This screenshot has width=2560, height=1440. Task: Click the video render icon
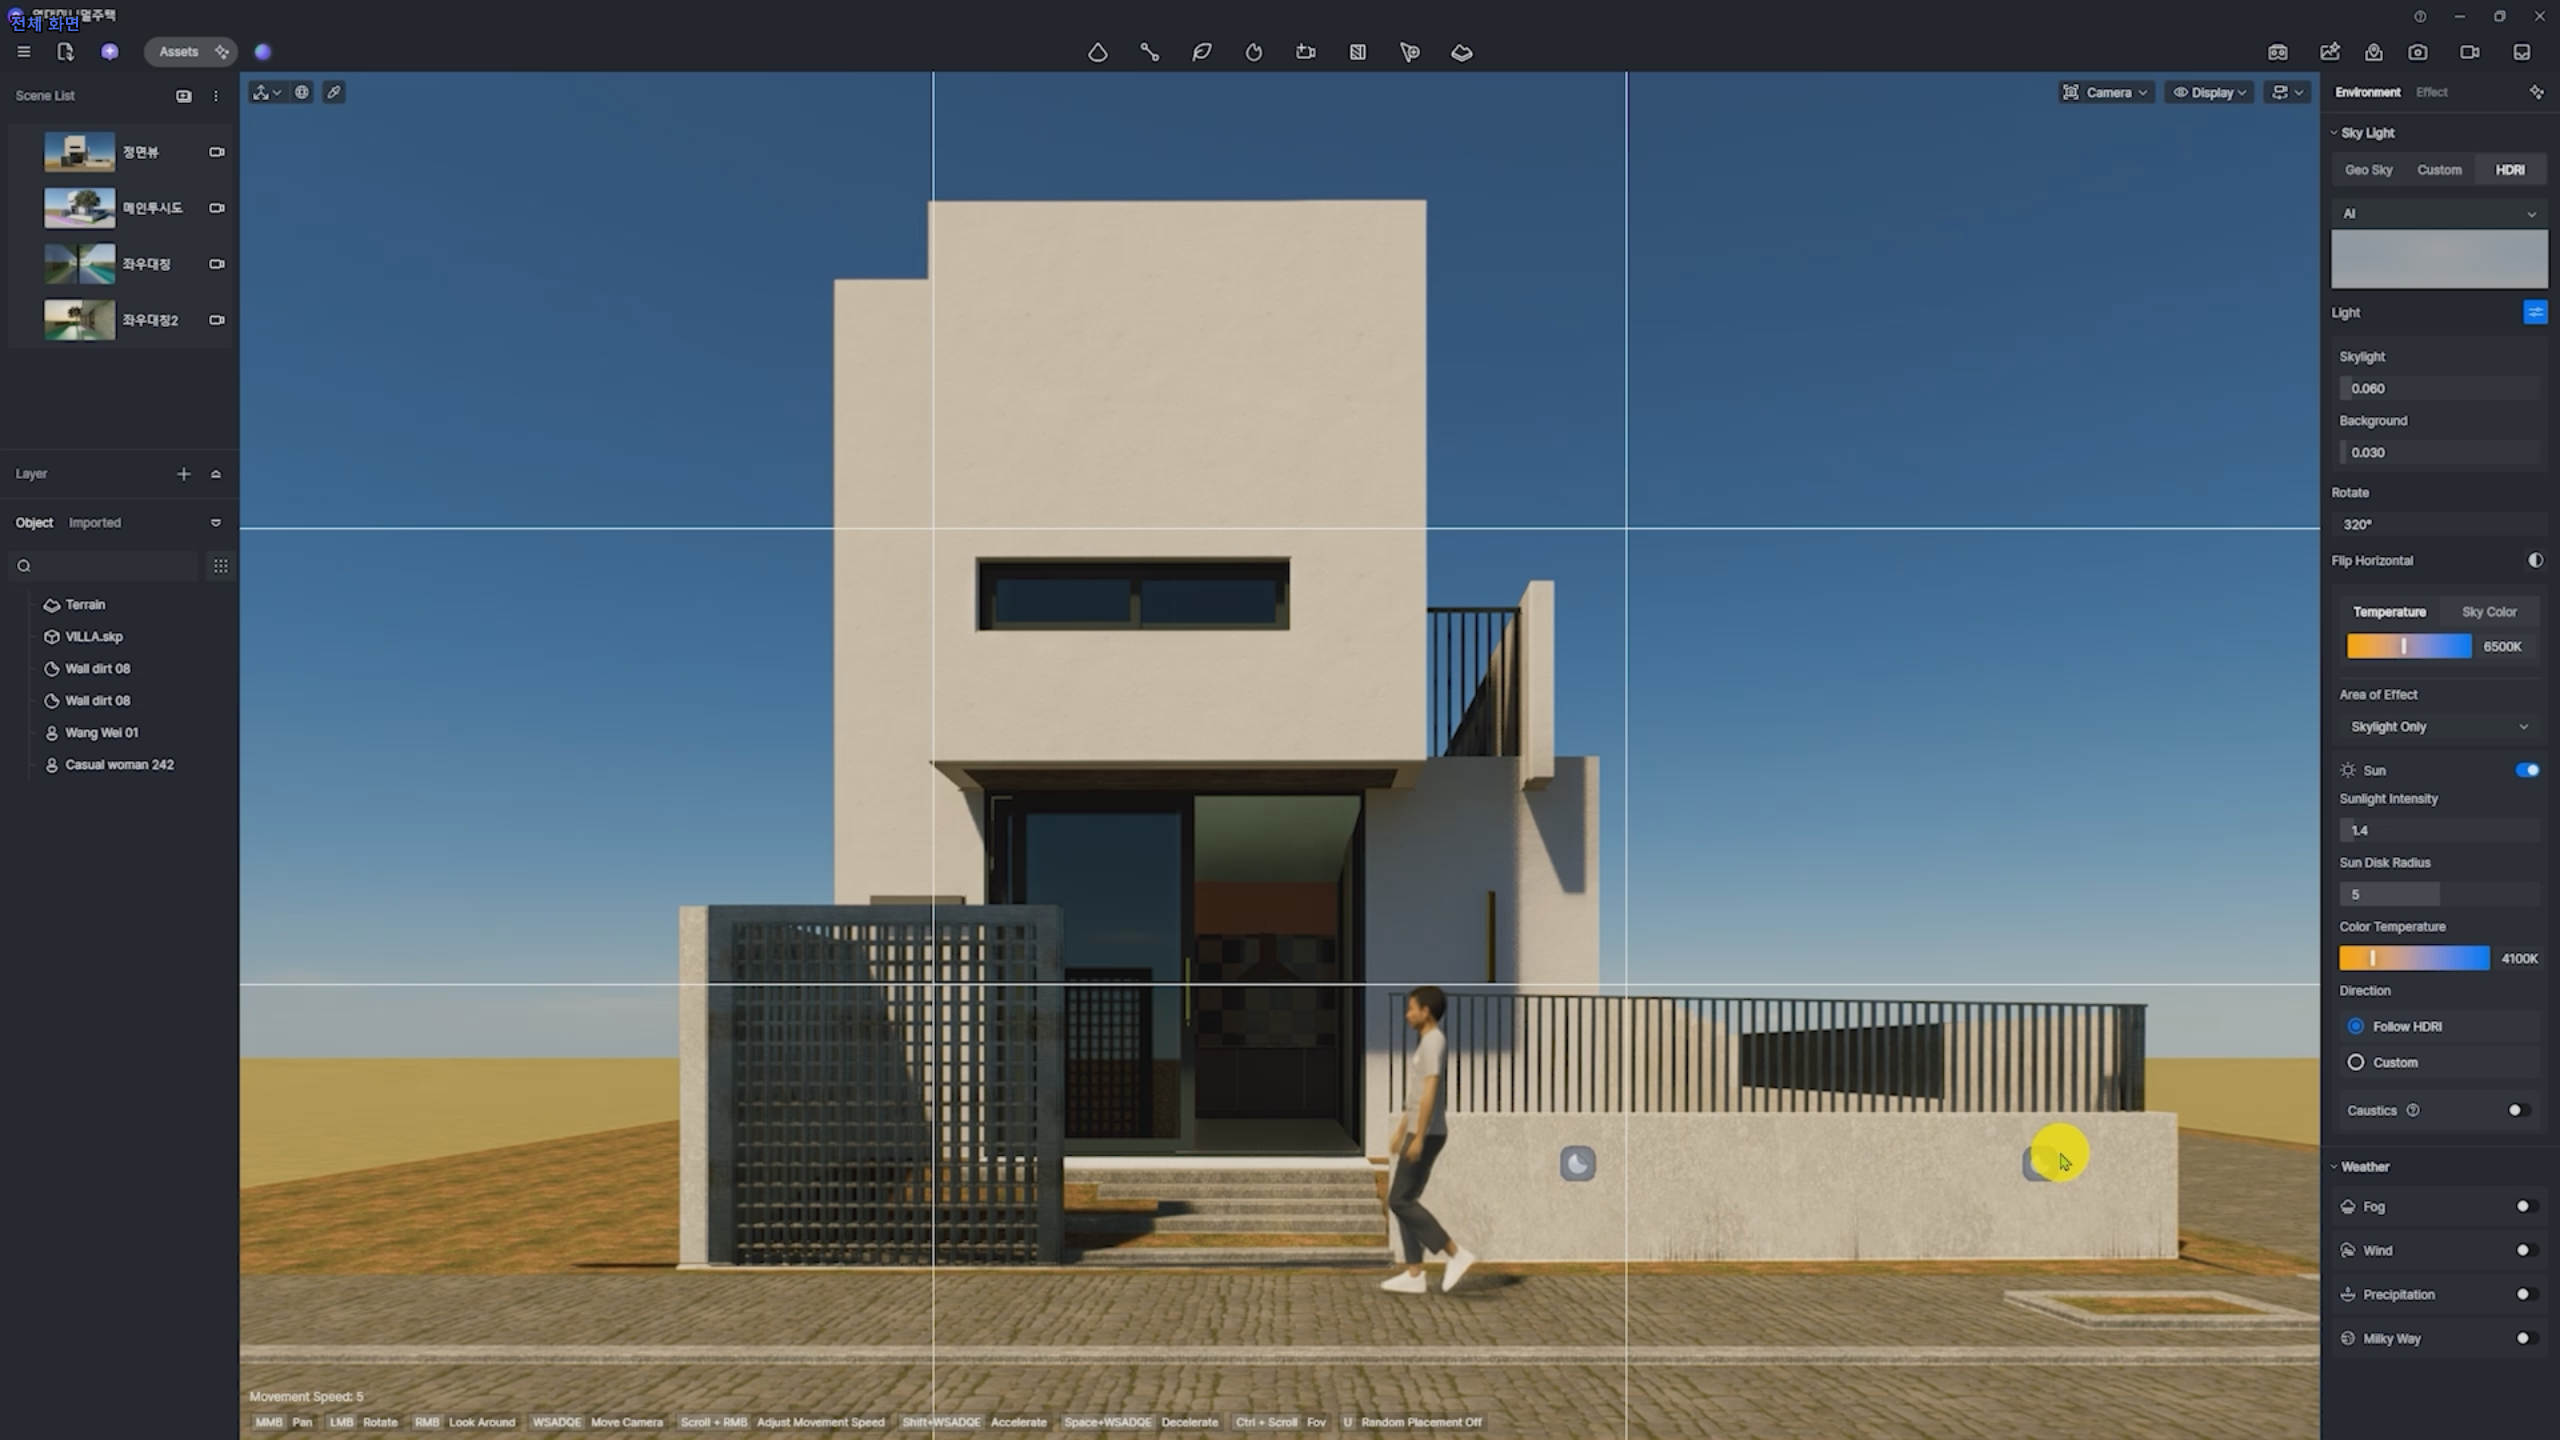[x=2470, y=52]
